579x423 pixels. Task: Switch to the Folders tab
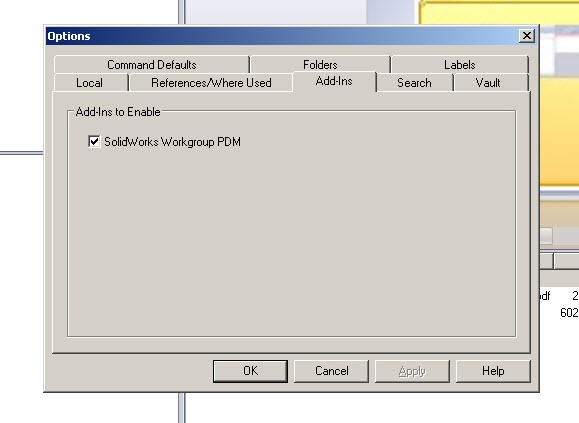tap(320, 65)
